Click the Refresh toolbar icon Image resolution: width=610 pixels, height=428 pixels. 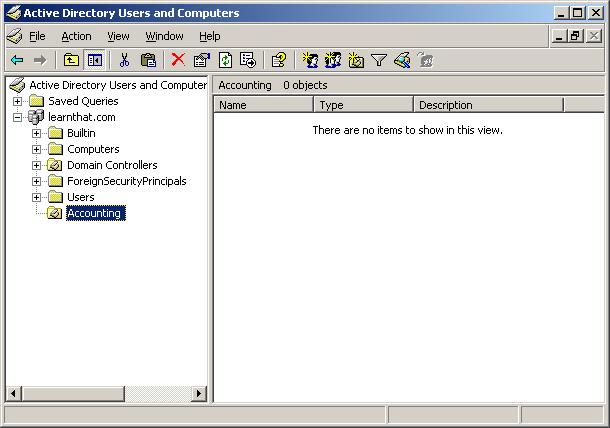coord(225,60)
